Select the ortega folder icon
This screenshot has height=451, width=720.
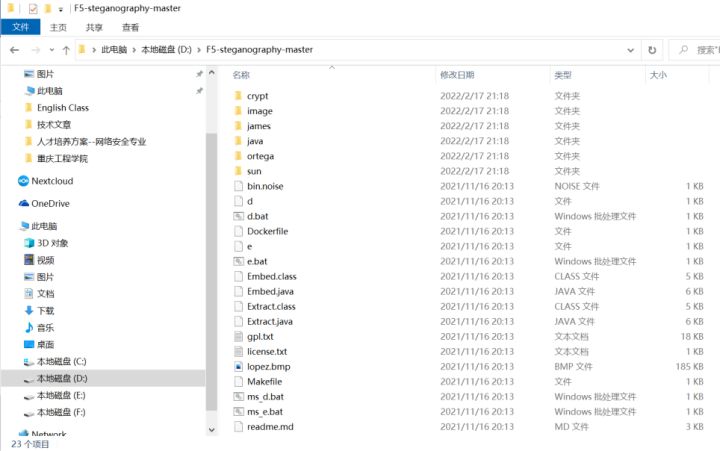(x=238, y=156)
